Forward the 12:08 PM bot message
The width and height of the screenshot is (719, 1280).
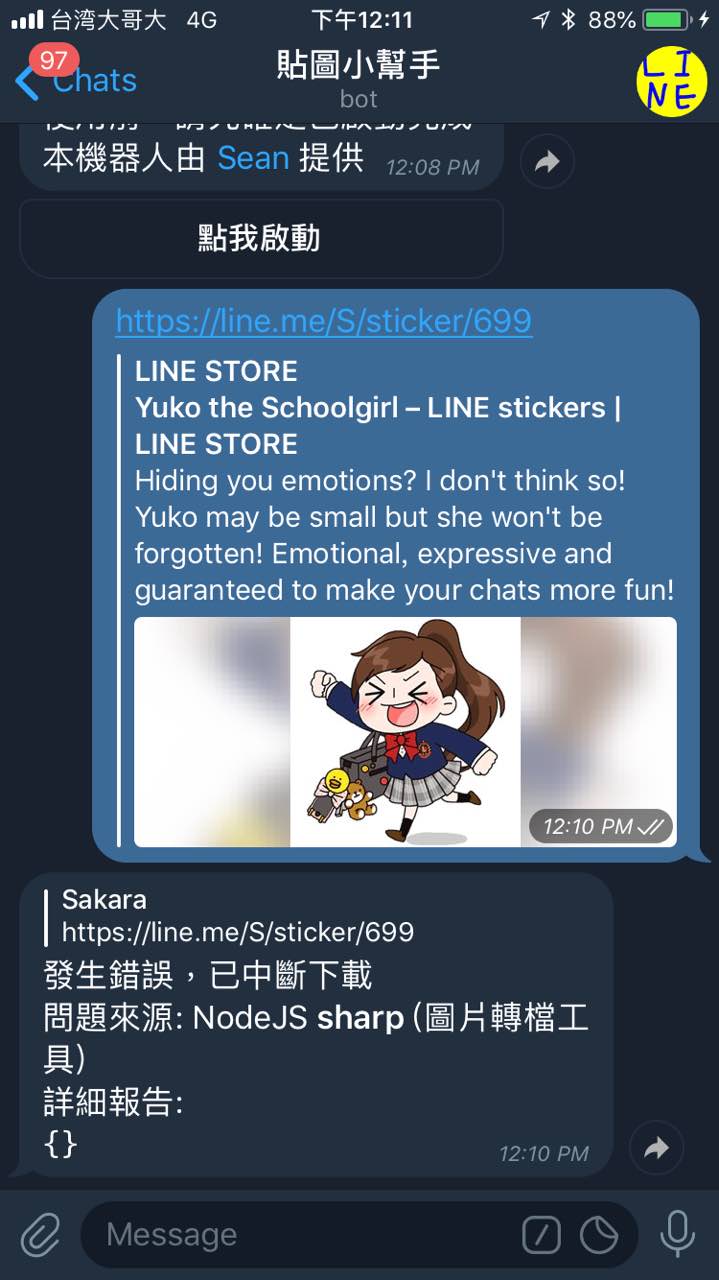point(547,162)
